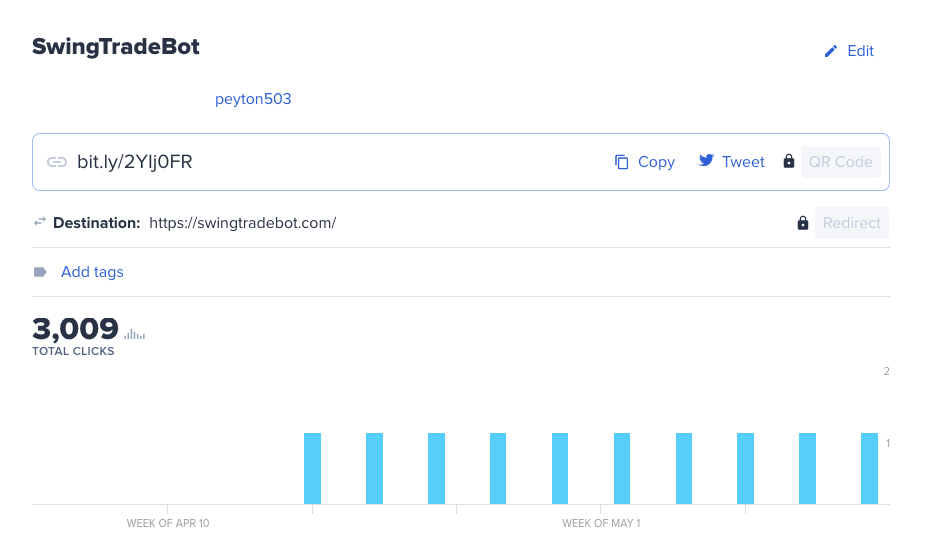The width and height of the screenshot is (935, 534).
Task: Open peyton503 user link
Action: pyautogui.click(x=253, y=99)
